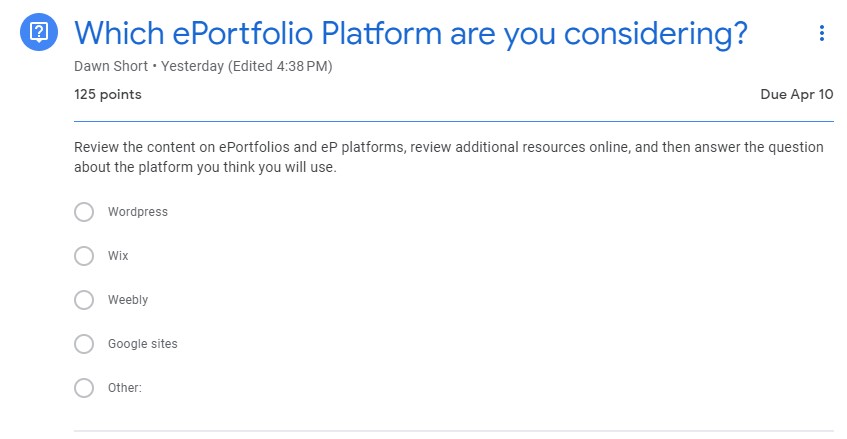The height and width of the screenshot is (439, 847).
Task: Click the question instructions paragraph
Action: coord(448,157)
